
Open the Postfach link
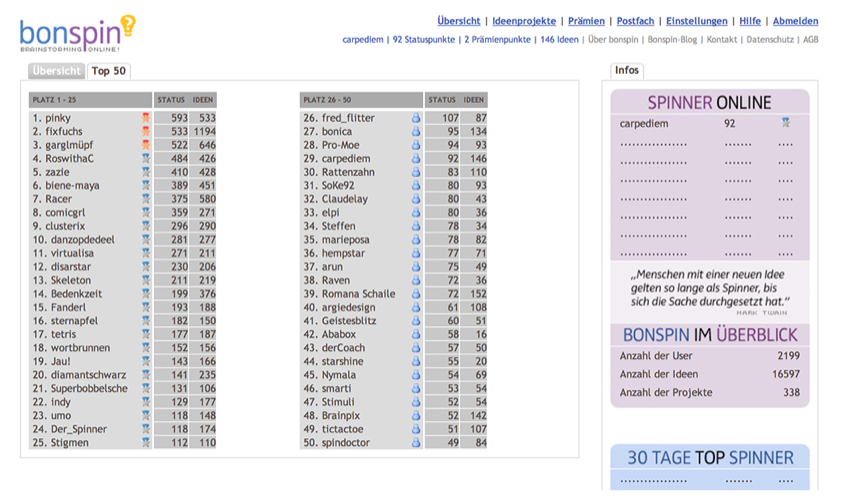(635, 21)
